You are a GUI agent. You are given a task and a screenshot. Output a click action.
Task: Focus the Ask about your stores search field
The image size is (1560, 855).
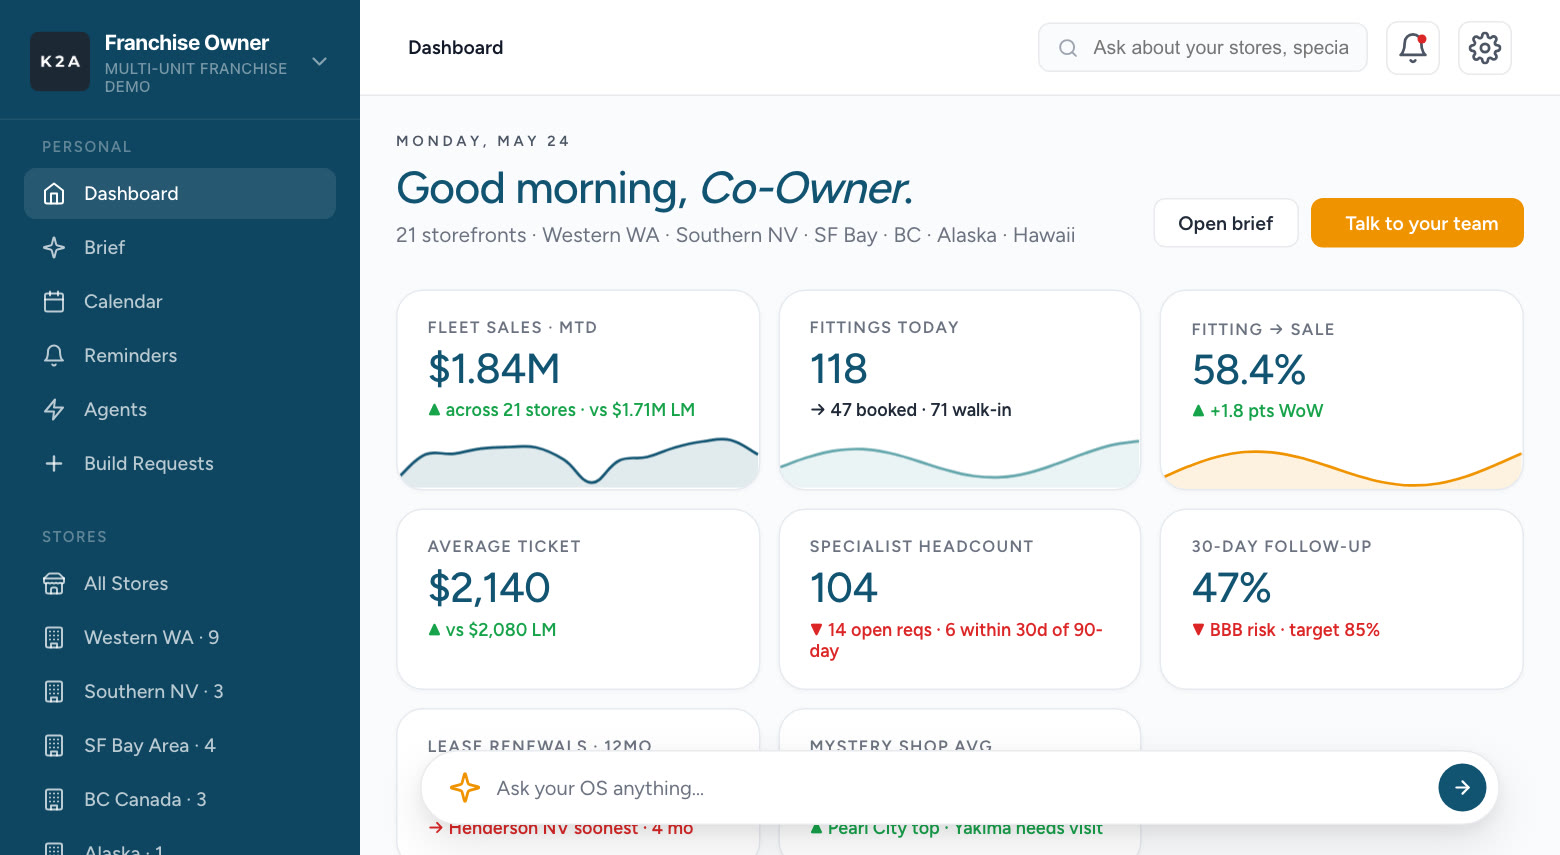pyautogui.click(x=1203, y=48)
